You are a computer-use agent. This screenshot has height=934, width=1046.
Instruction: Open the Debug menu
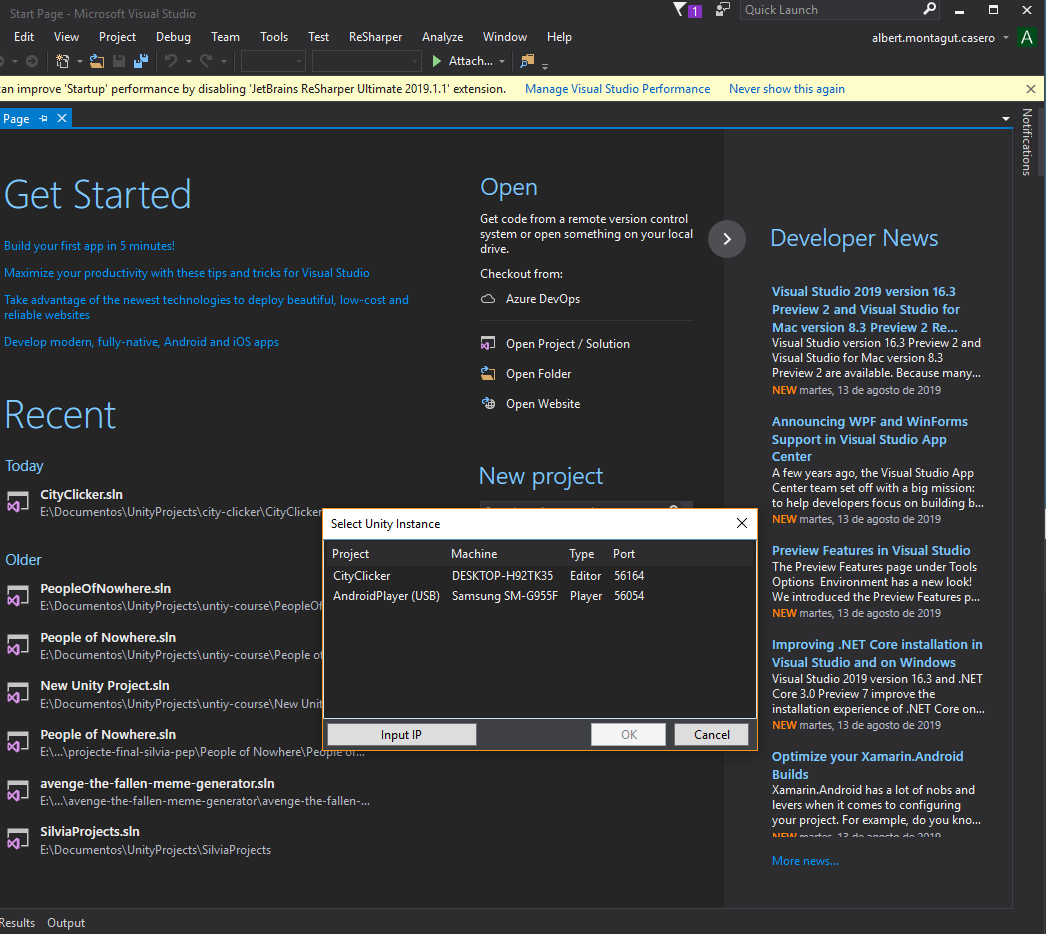click(173, 37)
